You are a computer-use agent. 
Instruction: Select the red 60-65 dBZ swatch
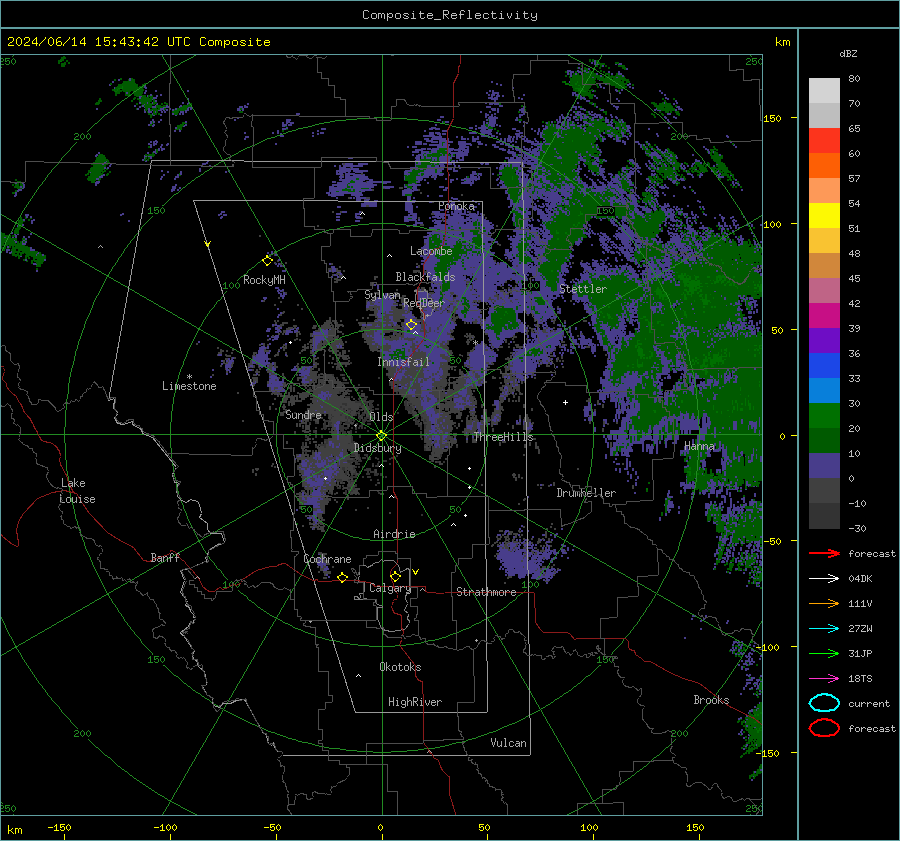(824, 141)
